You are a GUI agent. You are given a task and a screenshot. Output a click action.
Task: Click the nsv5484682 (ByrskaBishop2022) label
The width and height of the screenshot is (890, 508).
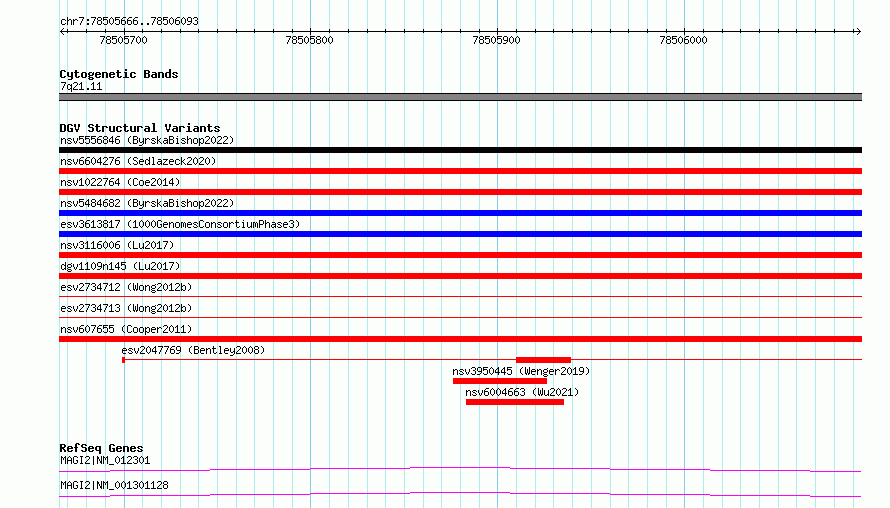147,203
